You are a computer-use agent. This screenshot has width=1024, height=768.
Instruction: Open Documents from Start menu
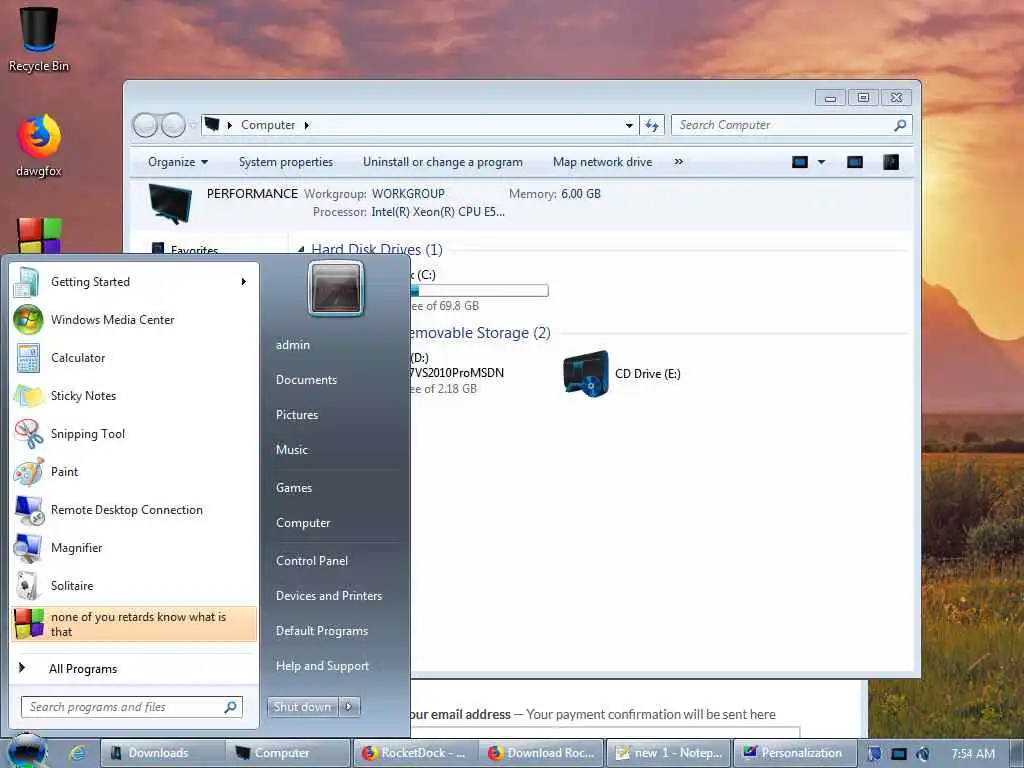306,380
